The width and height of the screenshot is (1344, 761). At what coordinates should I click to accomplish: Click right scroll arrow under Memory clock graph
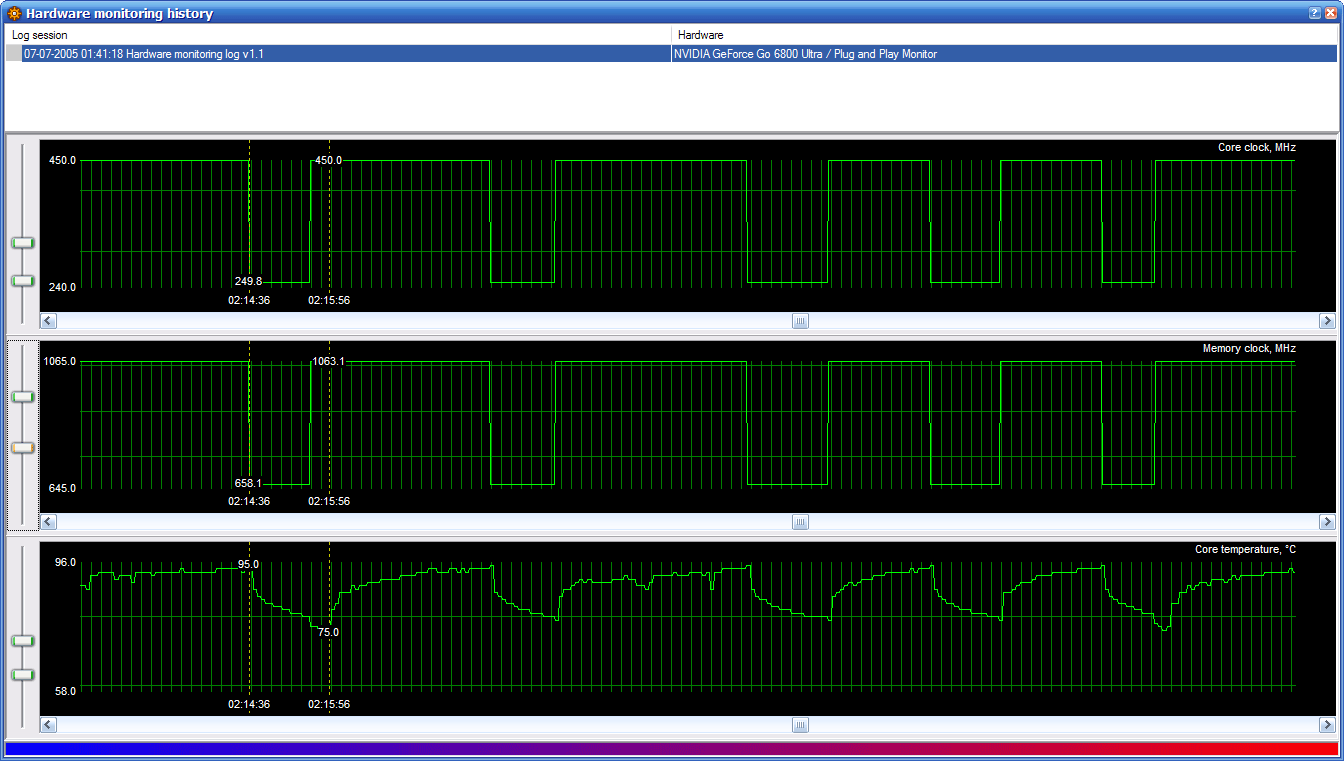(1327, 522)
